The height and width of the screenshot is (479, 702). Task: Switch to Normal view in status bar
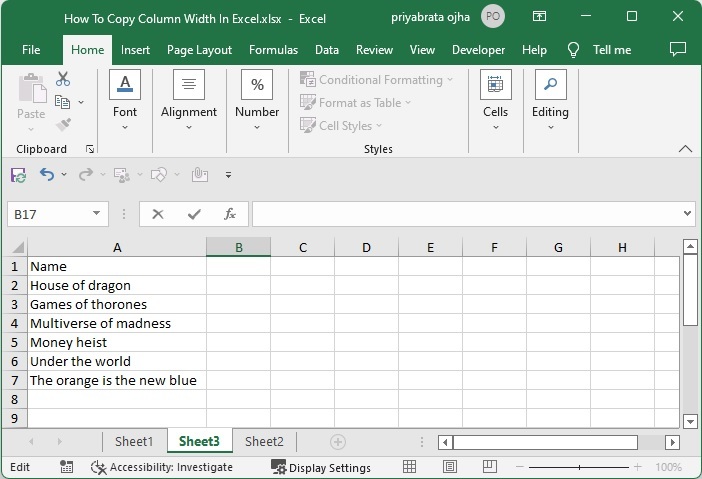pyautogui.click(x=409, y=467)
